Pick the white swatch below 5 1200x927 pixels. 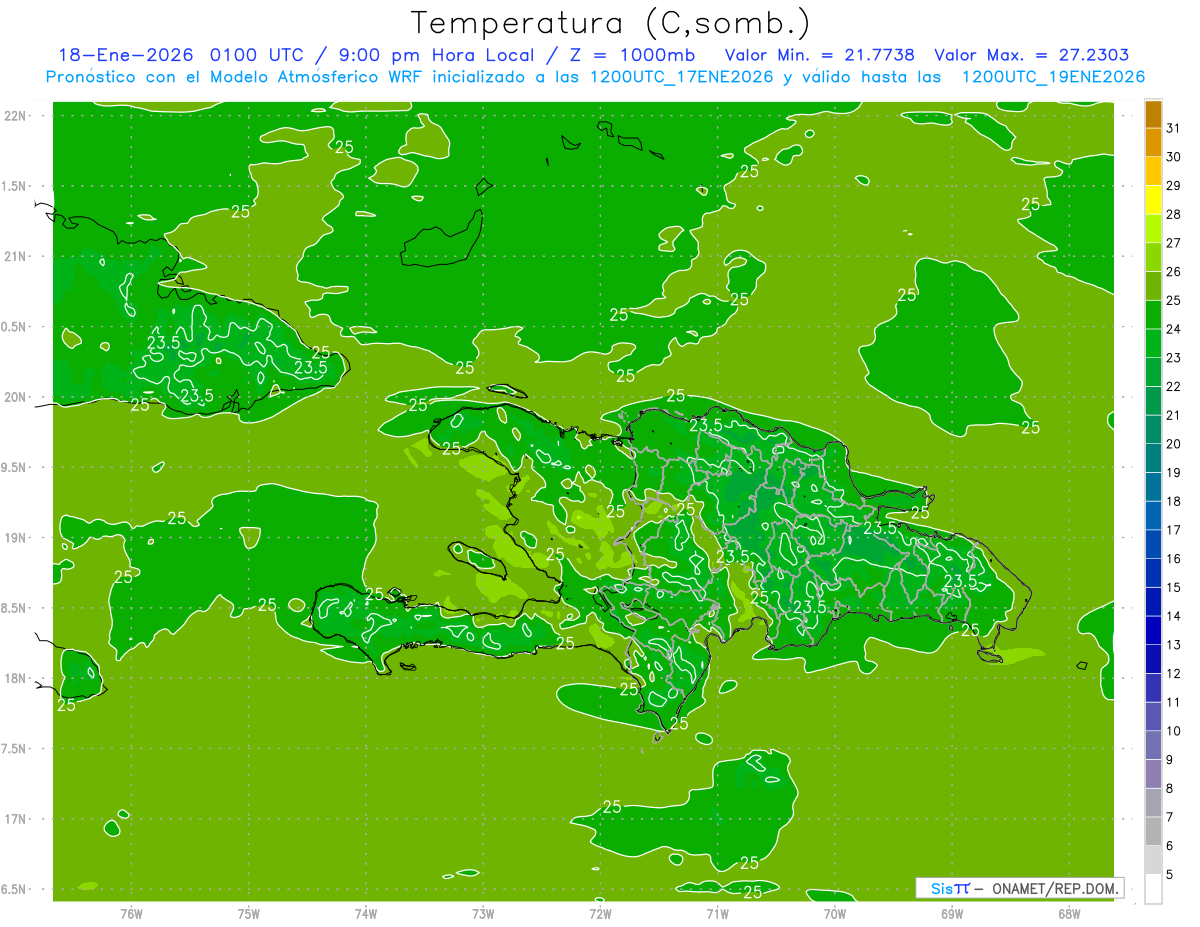click(1153, 889)
